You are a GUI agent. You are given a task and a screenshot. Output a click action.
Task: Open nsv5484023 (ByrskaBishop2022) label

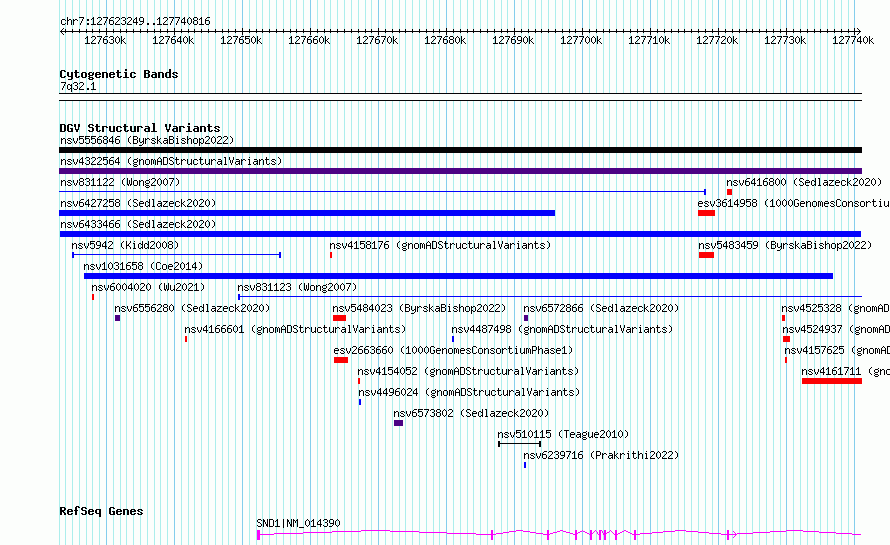tap(419, 308)
